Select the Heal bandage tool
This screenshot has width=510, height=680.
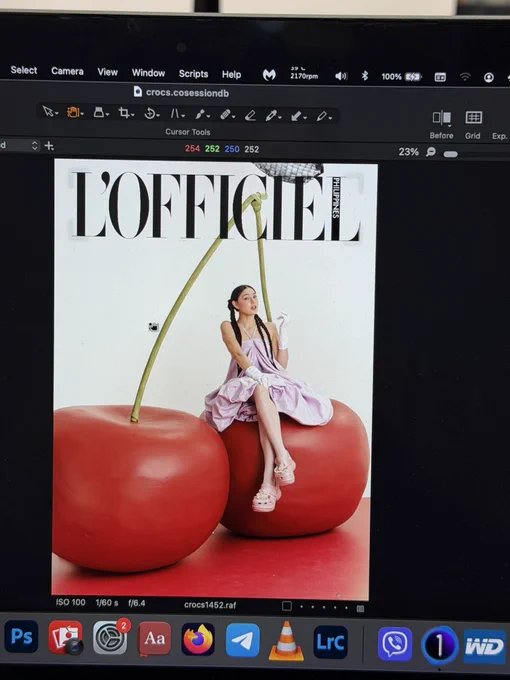pos(226,114)
